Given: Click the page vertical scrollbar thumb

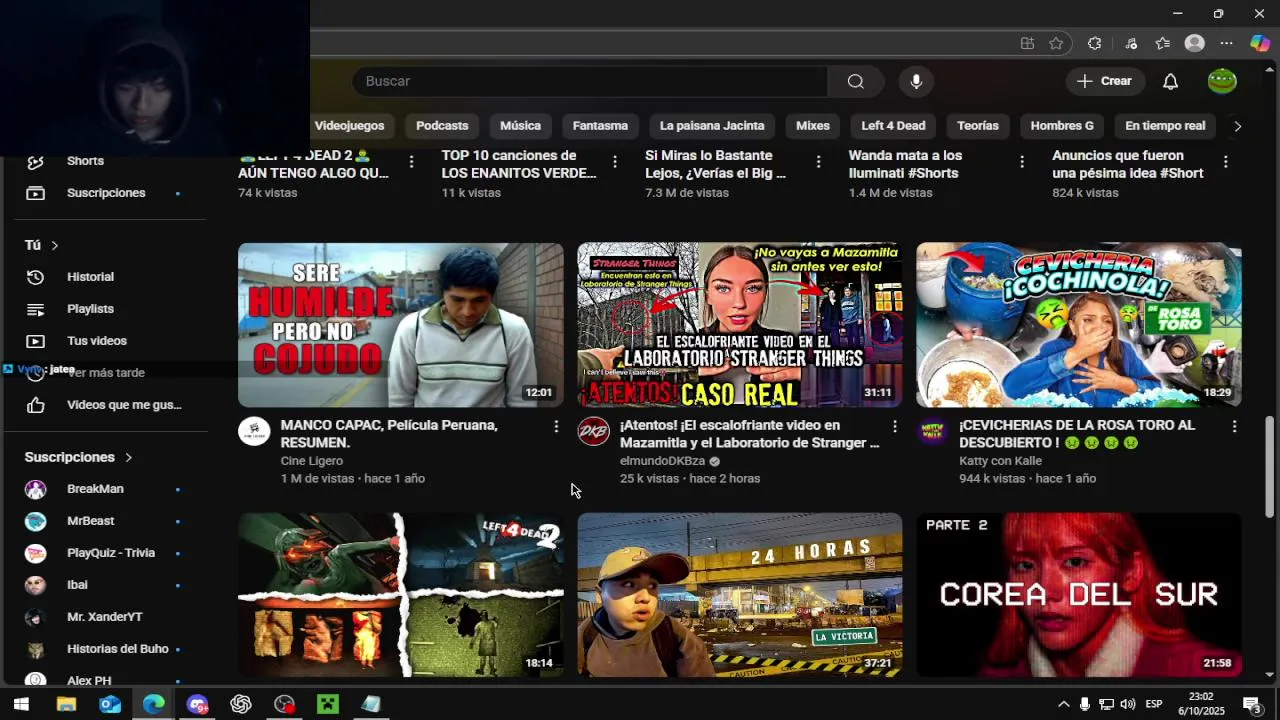Looking at the screenshot, I should pos(1270,467).
